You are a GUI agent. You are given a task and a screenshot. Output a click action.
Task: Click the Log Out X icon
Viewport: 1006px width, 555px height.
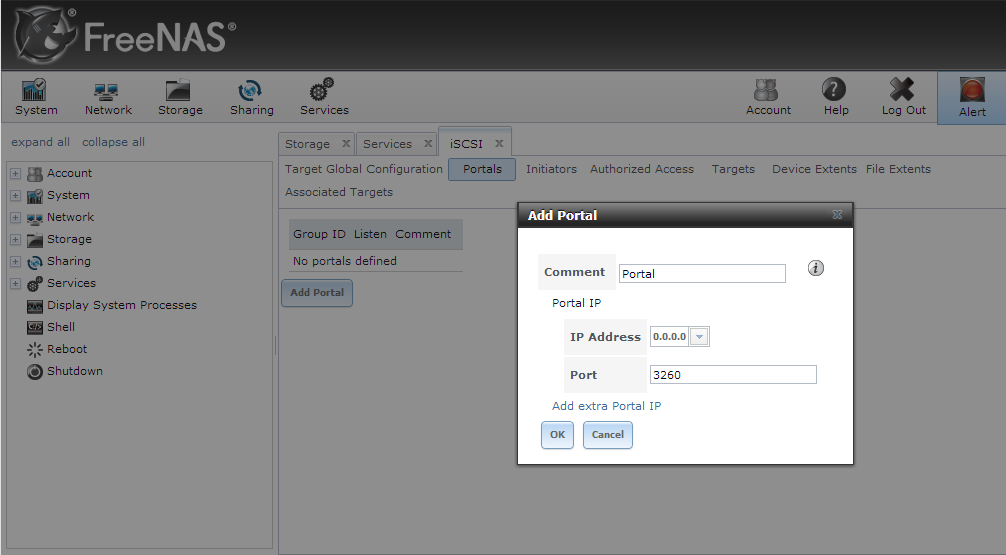click(901, 89)
